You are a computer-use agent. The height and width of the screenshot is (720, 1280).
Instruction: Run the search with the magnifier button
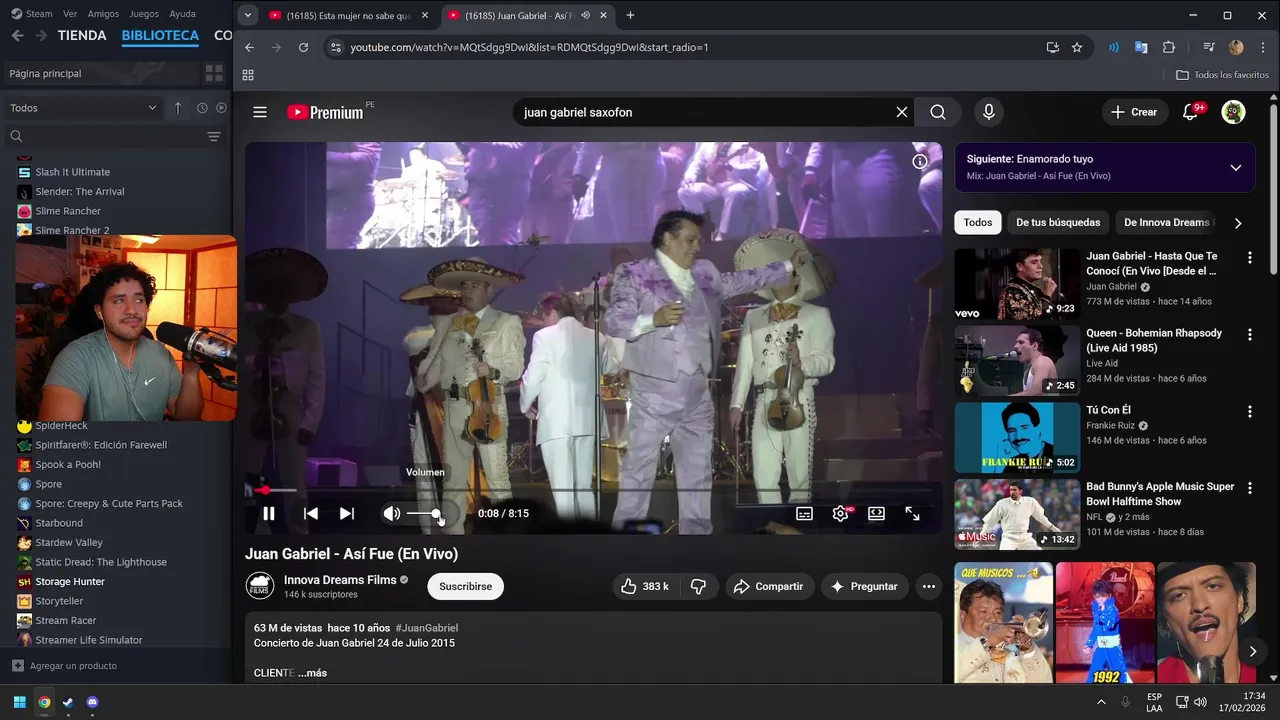[938, 112]
